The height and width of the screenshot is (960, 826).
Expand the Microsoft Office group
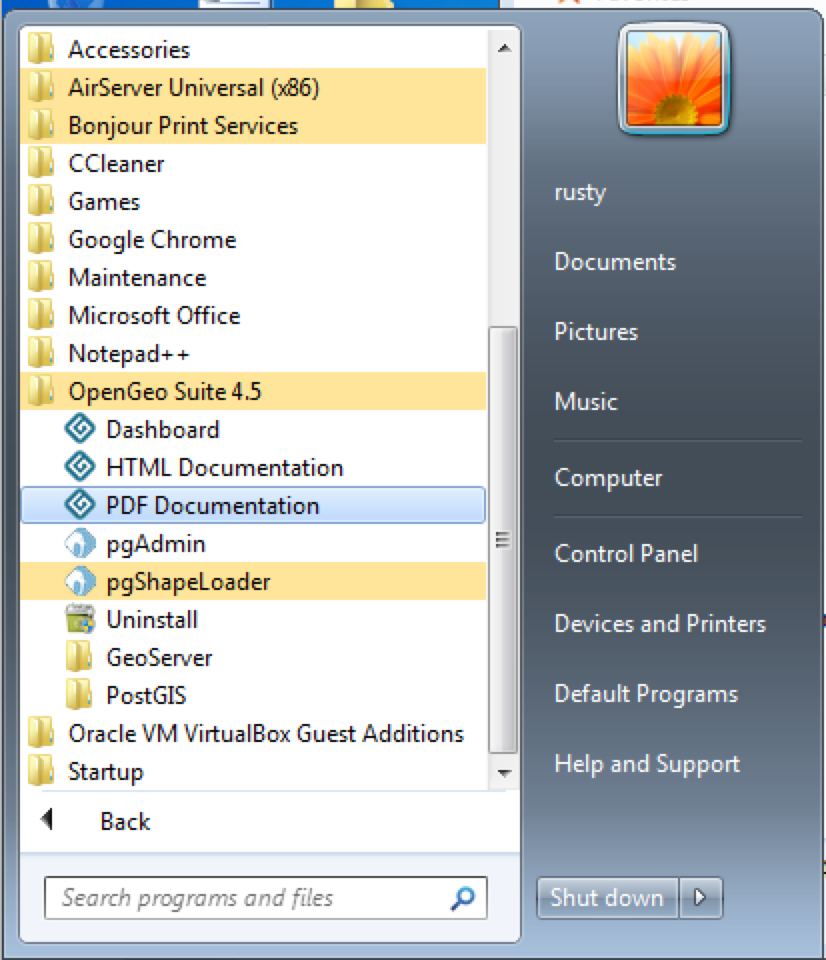[253, 315]
